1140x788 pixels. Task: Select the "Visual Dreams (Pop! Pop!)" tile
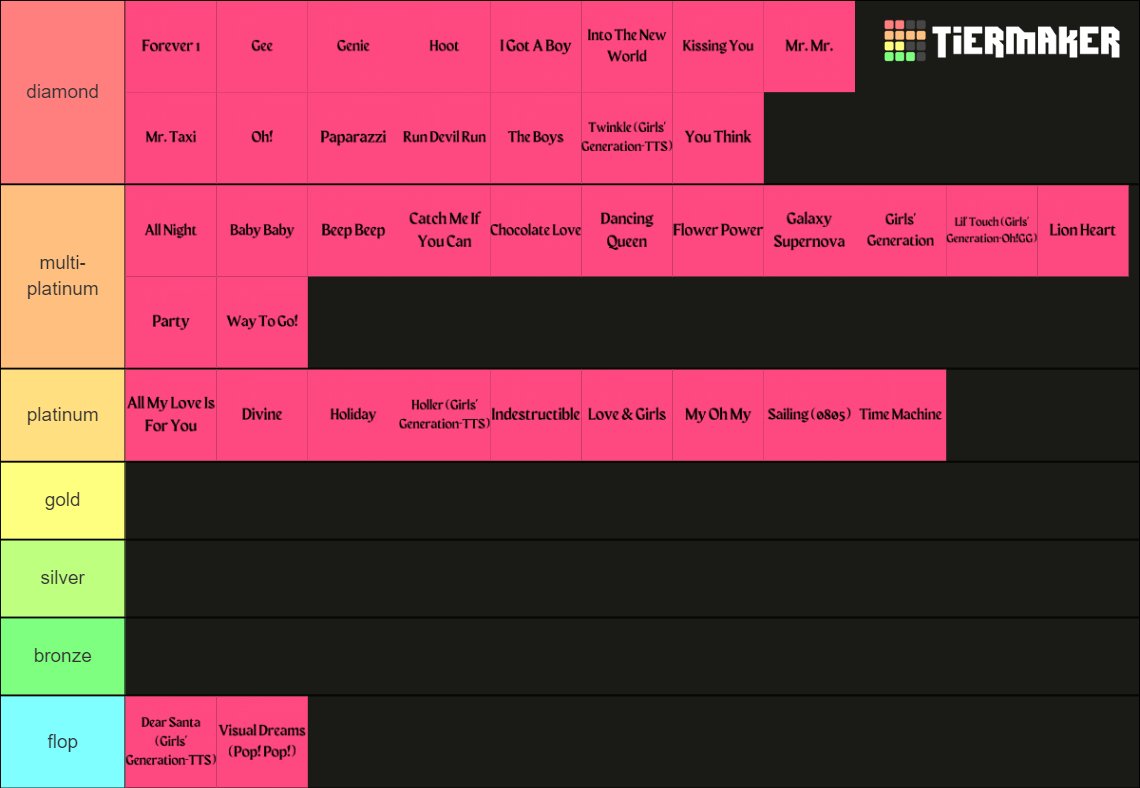coord(262,742)
